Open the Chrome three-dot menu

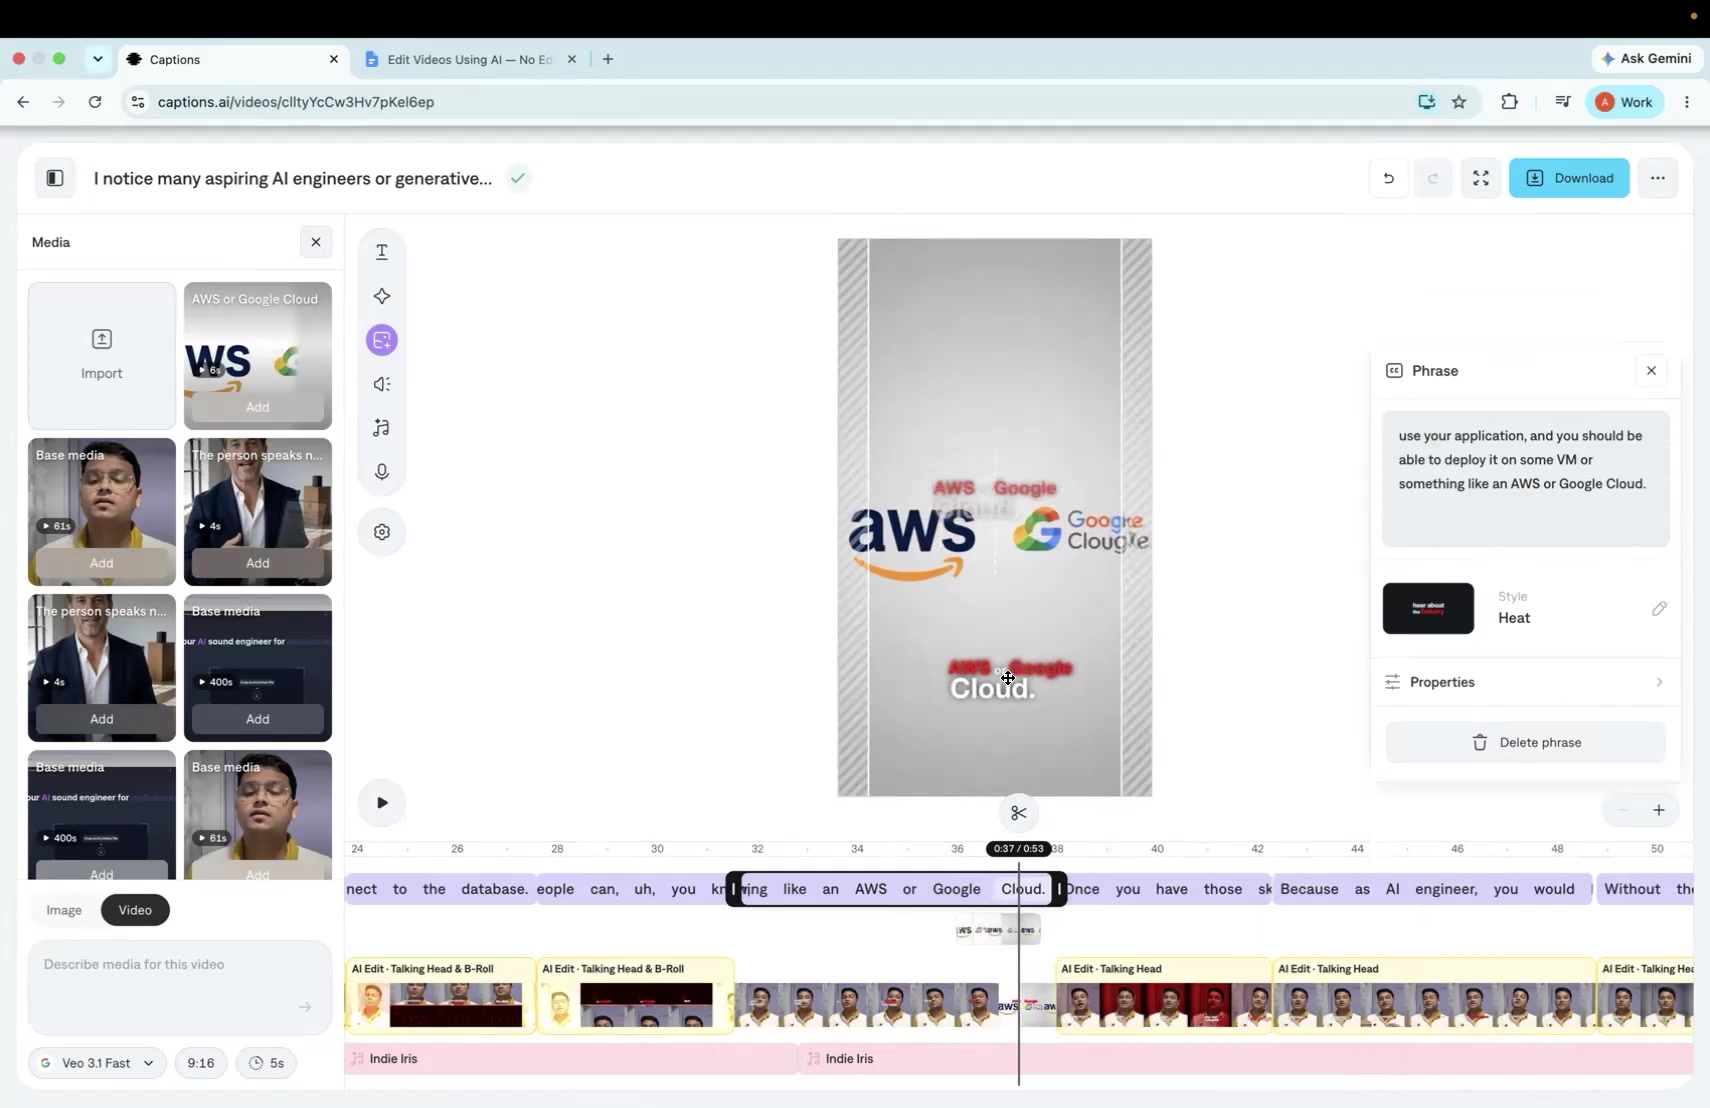point(1687,102)
